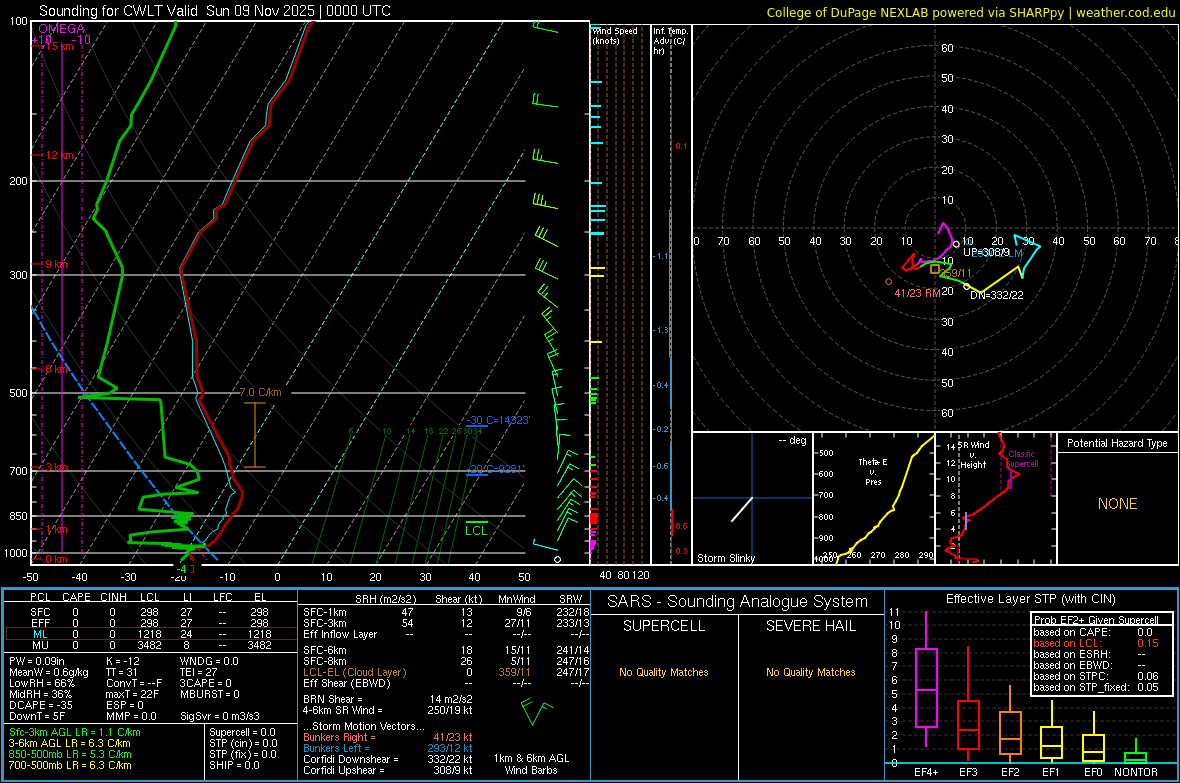Click the 'DCAPE = -35' value
The height and width of the screenshot is (783, 1180).
(39, 705)
